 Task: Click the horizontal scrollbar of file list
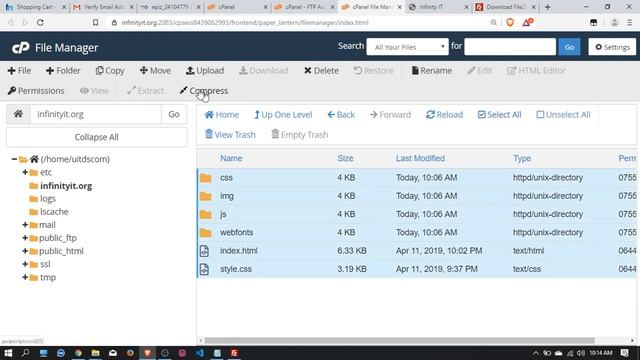click(x=399, y=340)
